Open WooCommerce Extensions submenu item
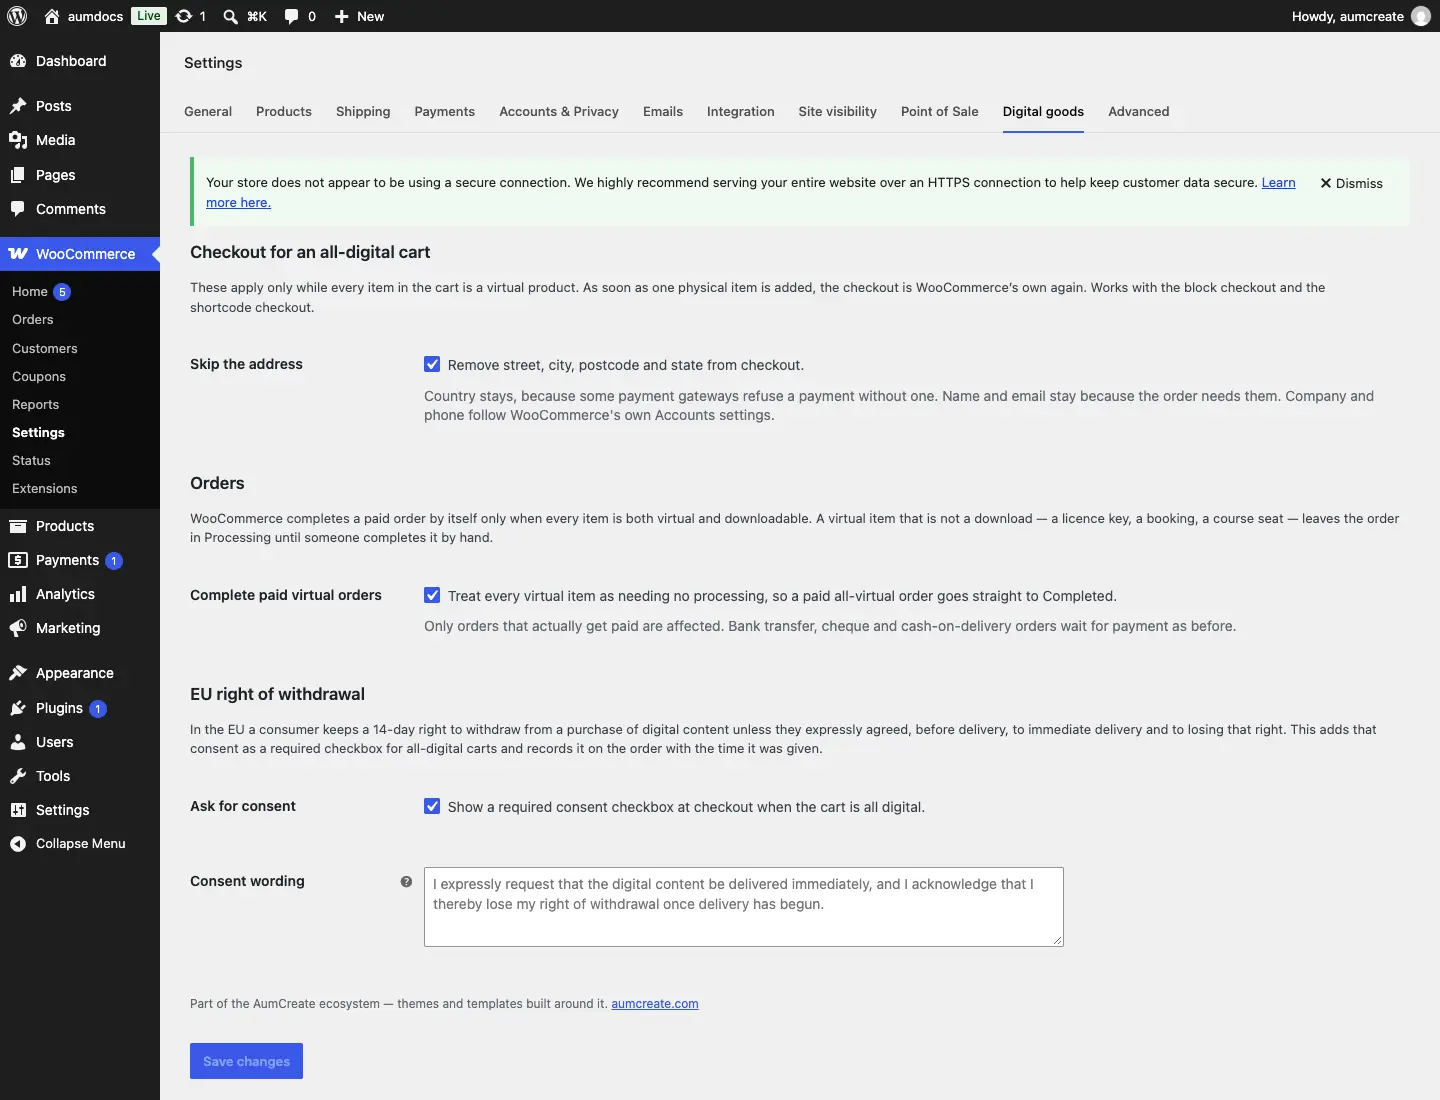This screenshot has width=1440, height=1100. pos(45,488)
